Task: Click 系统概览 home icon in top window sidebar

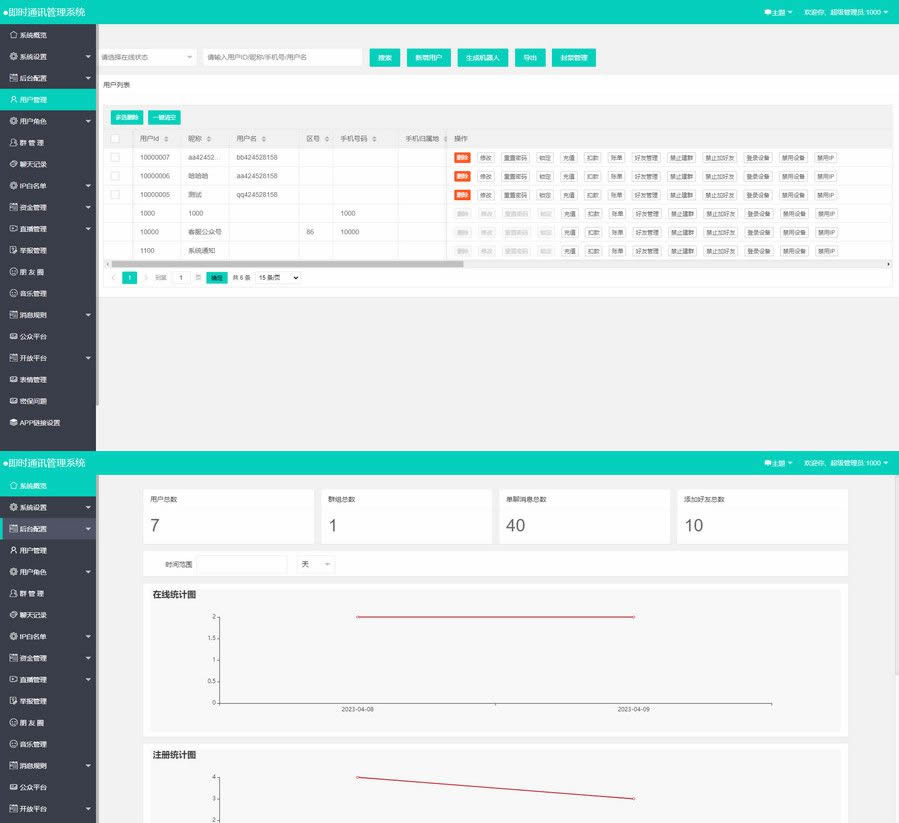Action: 14,35
